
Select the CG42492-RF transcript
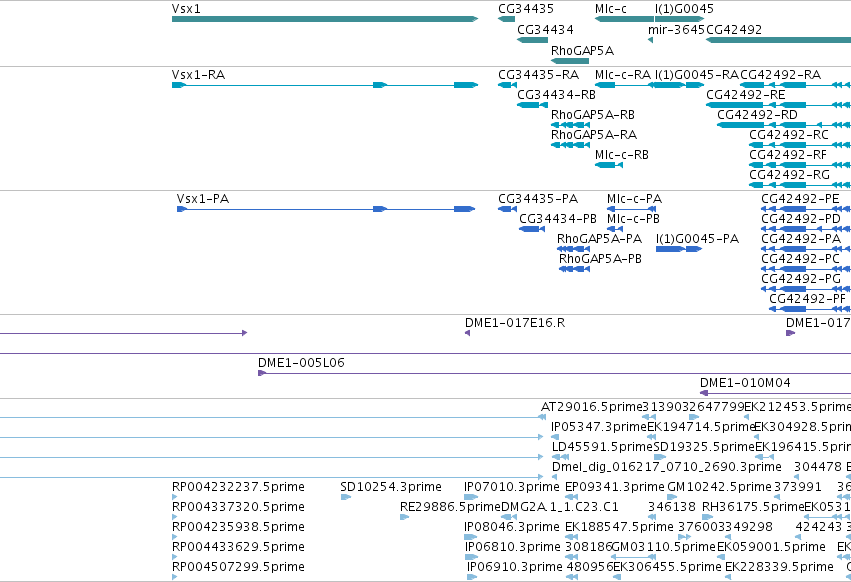pyautogui.click(x=800, y=165)
